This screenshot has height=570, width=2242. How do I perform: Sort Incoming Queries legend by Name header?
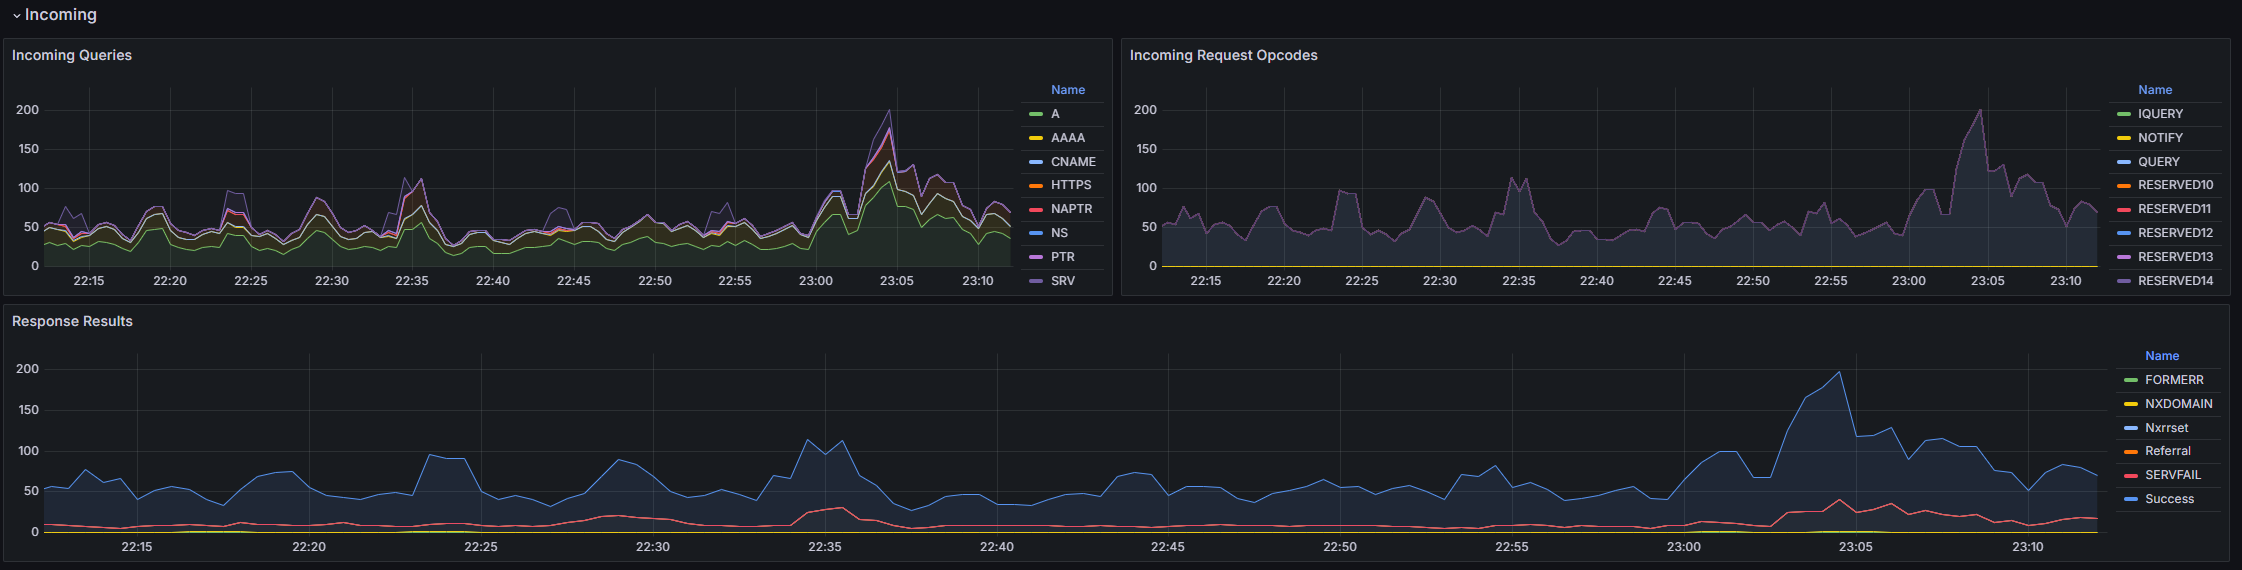coord(1067,90)
